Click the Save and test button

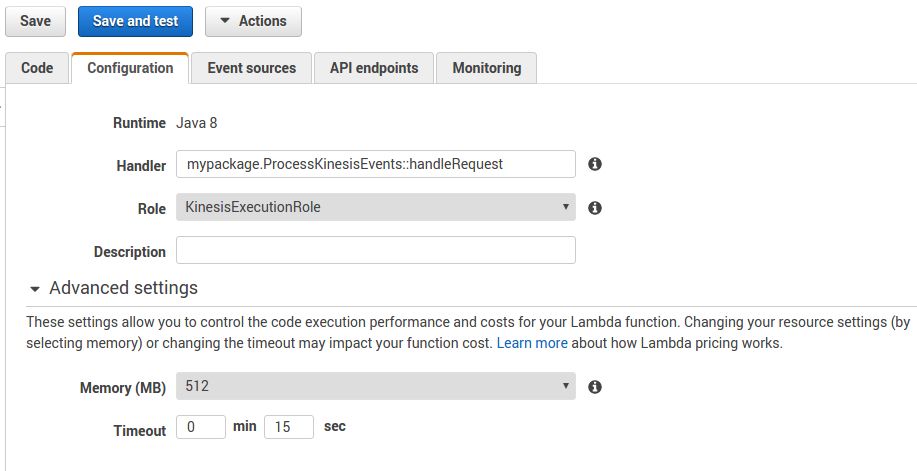pyautogui.click(x=136, y=21)
